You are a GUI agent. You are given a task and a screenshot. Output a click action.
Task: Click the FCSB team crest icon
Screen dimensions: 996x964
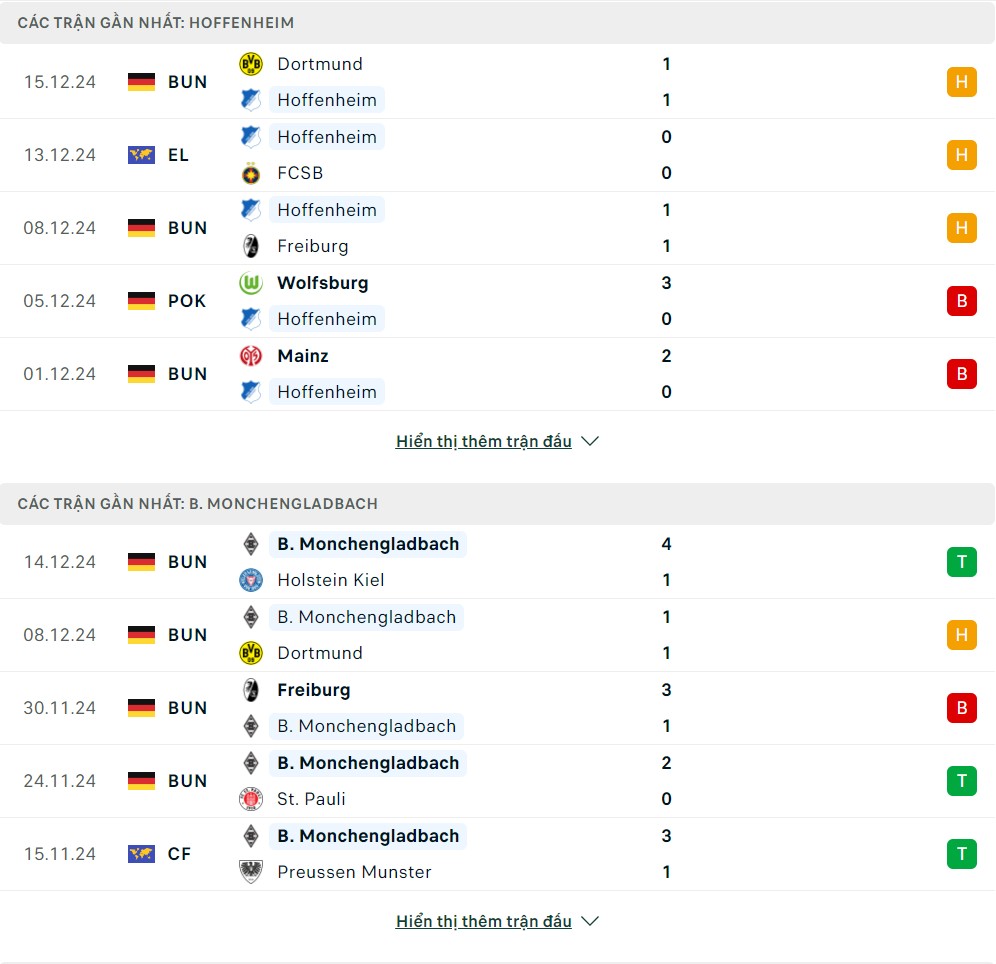pyautogui.click(x=250, y=173)
